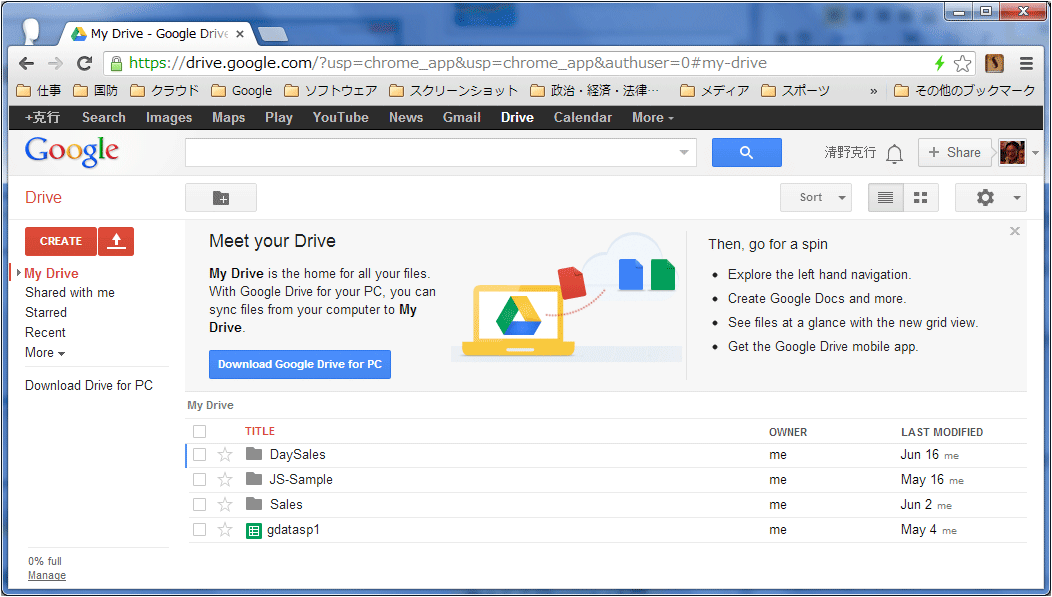Close the Meet your Drive banner
The width and height of the screenshot is (1052, 597).
coord(1015,231)
